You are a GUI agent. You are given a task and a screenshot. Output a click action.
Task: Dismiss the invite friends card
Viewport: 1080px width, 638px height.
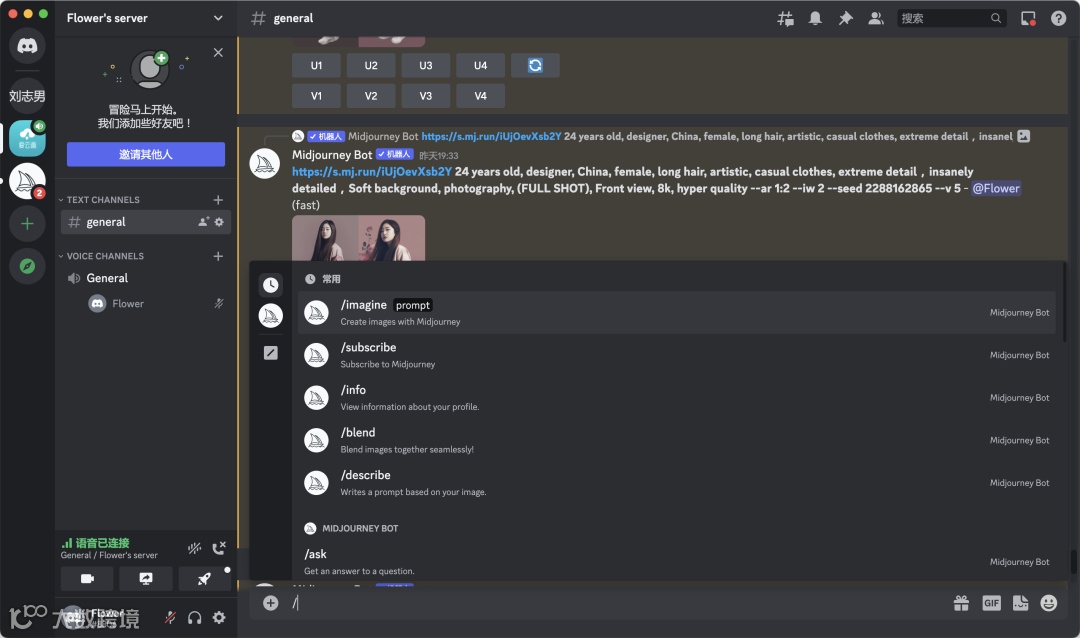click(218, 52)
